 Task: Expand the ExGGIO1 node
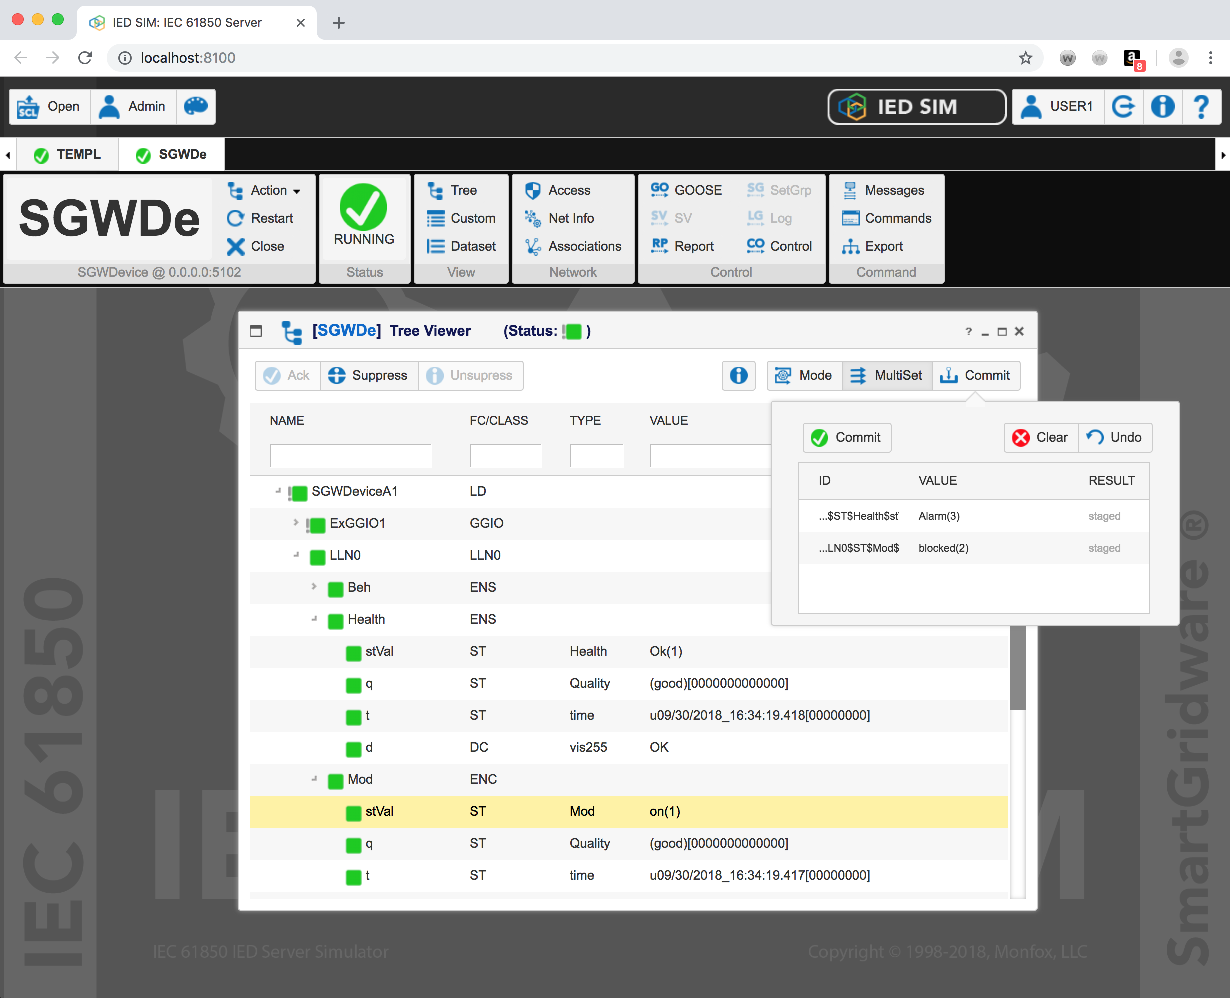[x=296, y=523]
